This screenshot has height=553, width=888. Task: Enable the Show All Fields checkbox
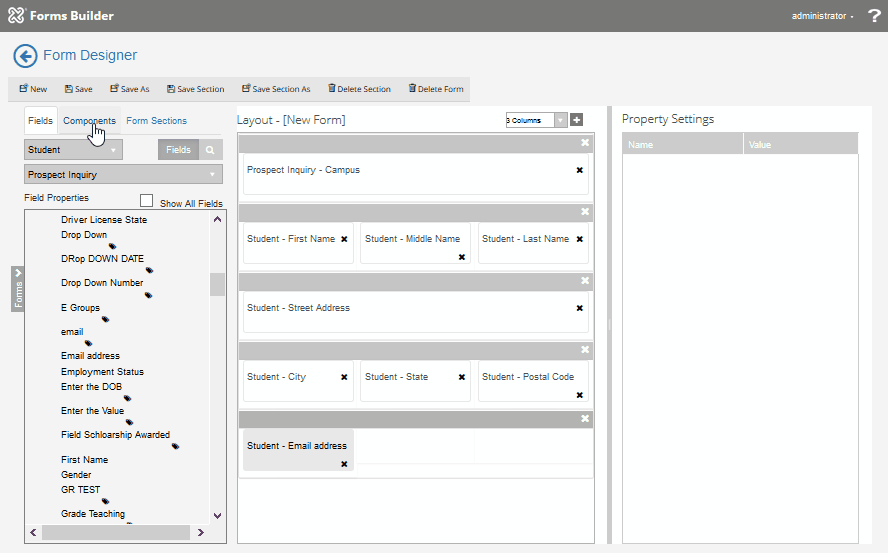click(x=147, y=201)
